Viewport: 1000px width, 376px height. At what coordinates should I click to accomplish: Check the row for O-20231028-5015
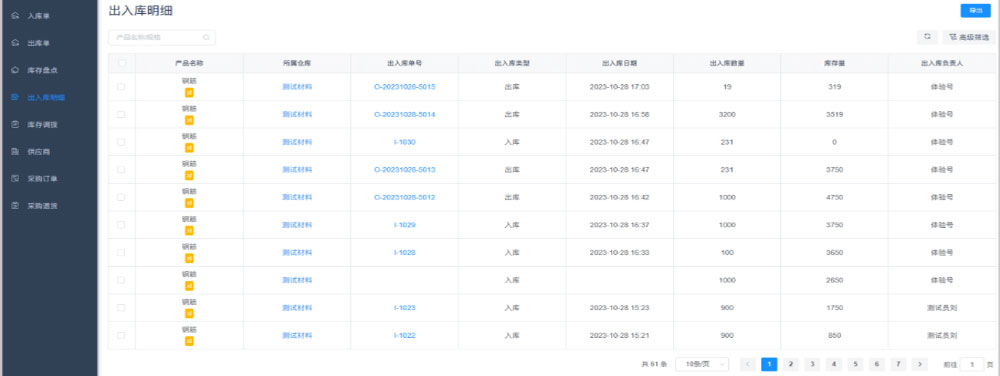coord(121,87)
